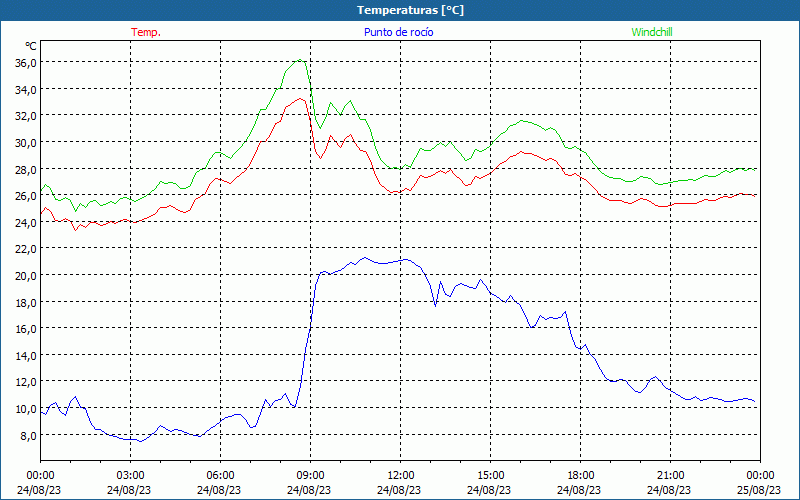Click the 09:00 time axis label

[311, 476]
